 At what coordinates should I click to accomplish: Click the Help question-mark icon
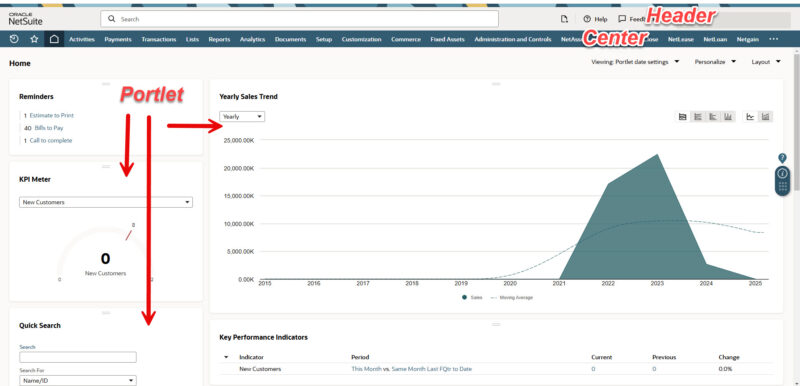pos(587,19)
